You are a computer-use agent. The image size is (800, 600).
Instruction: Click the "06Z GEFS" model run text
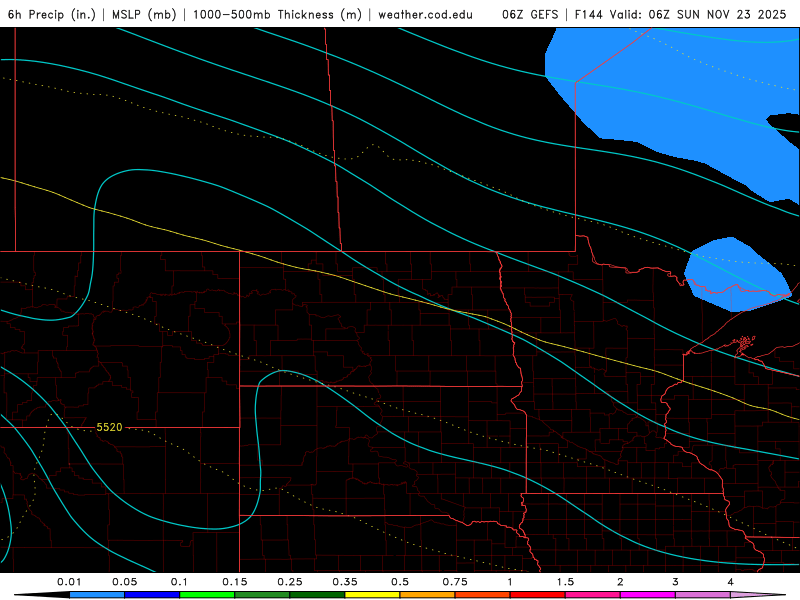click(x=530, y=14)
